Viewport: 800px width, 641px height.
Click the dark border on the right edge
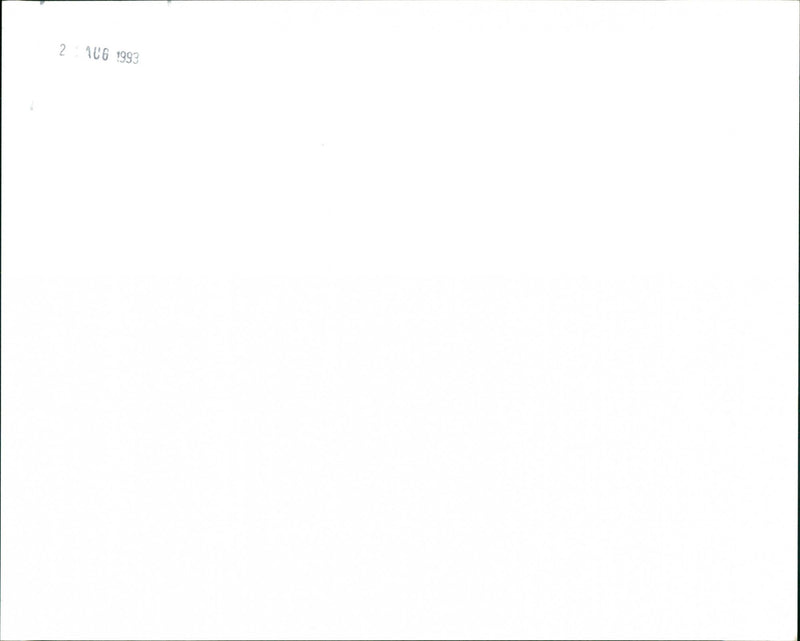[798, 320]
